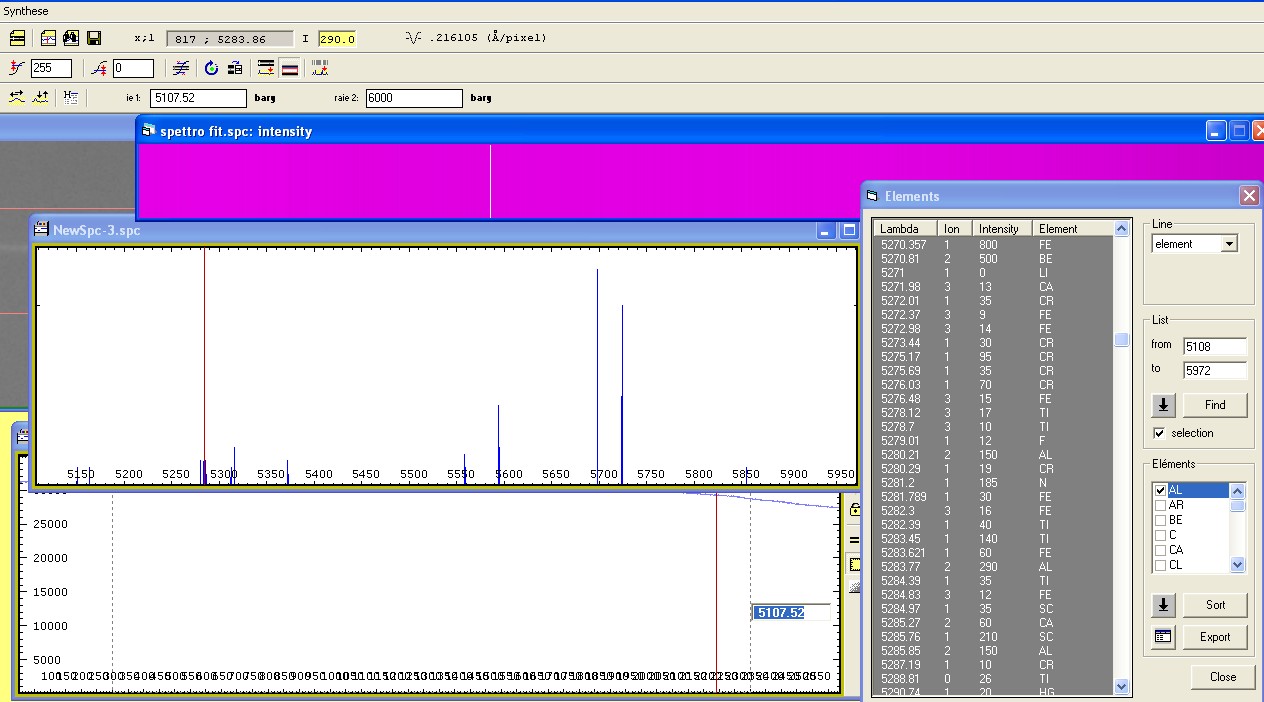
Task: Check the C element checkbox
Action: point(1160,535)
